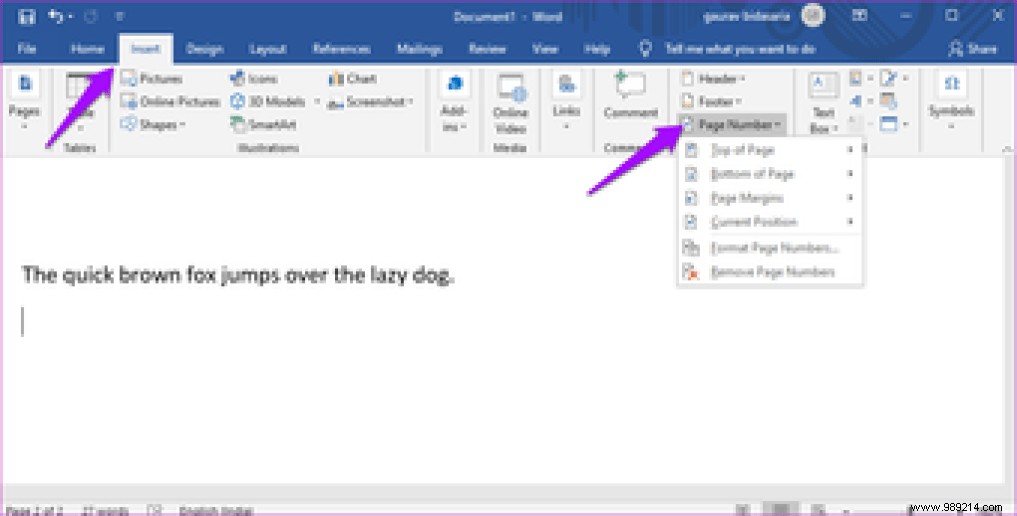Open the Header dropdown
This screenshot has height=516, width=1017.
713,78
